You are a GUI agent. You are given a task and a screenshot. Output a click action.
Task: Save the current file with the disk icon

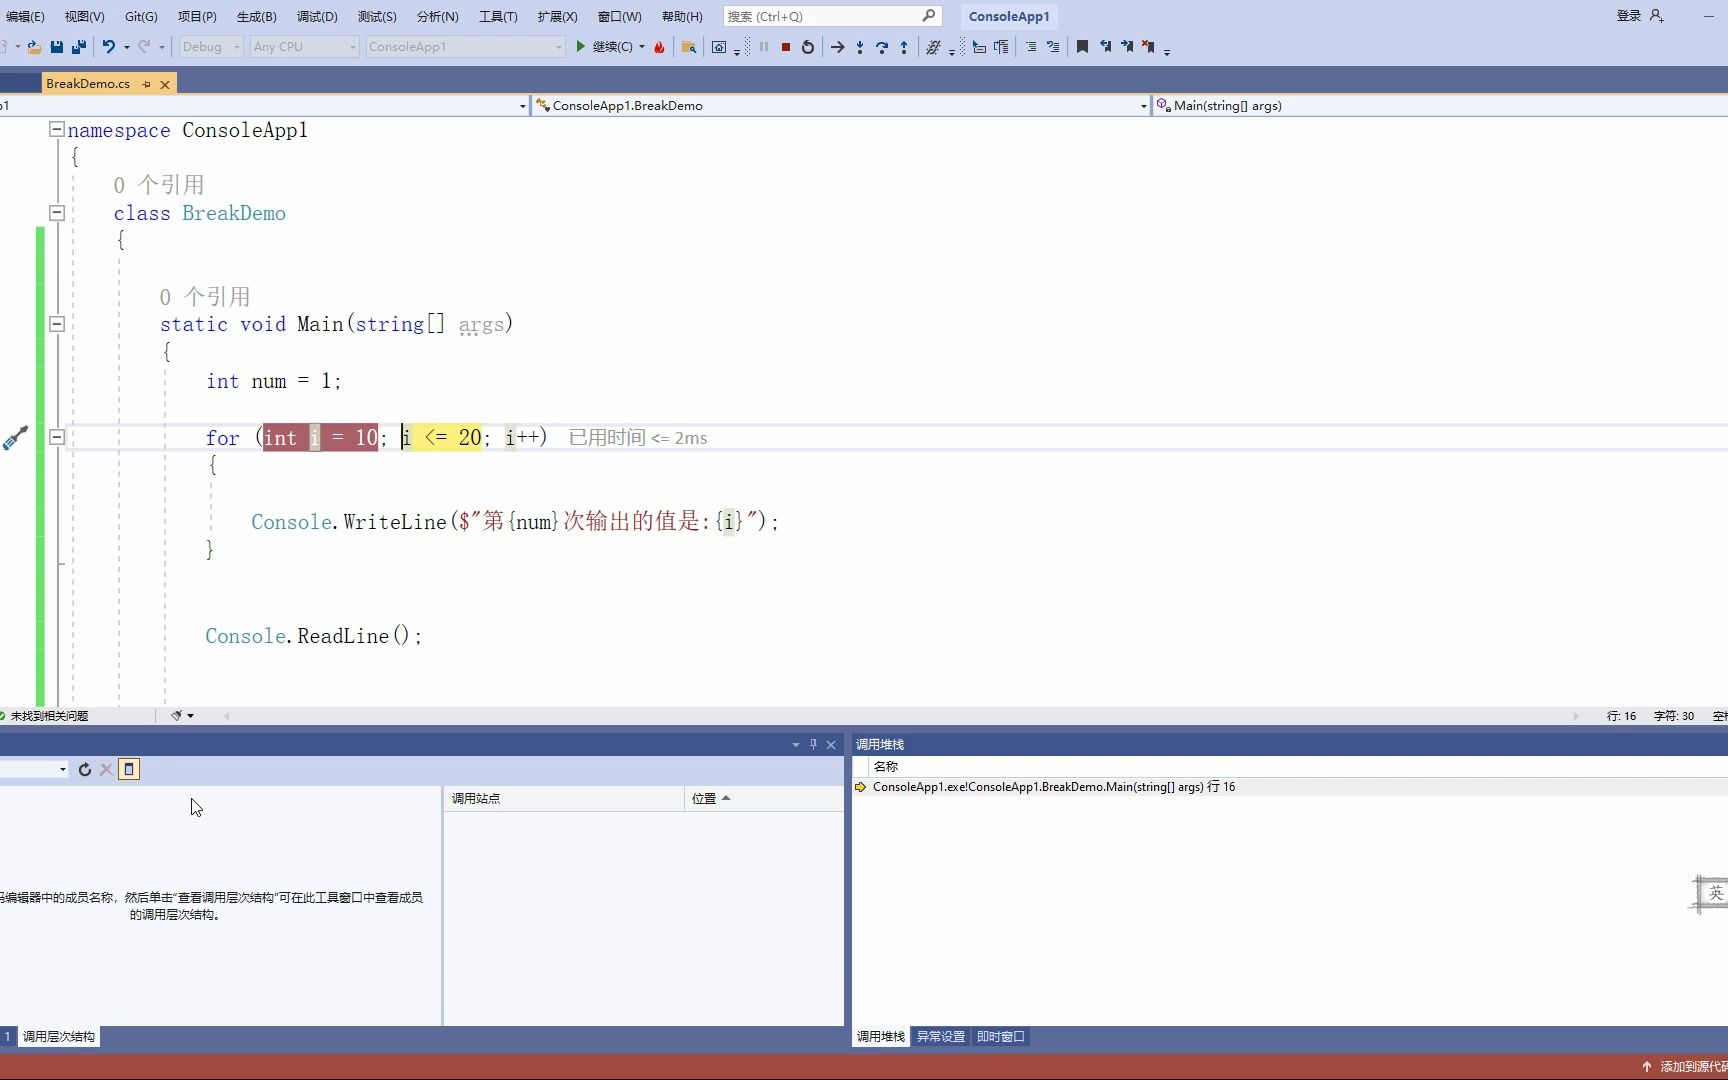click(57, 47)
